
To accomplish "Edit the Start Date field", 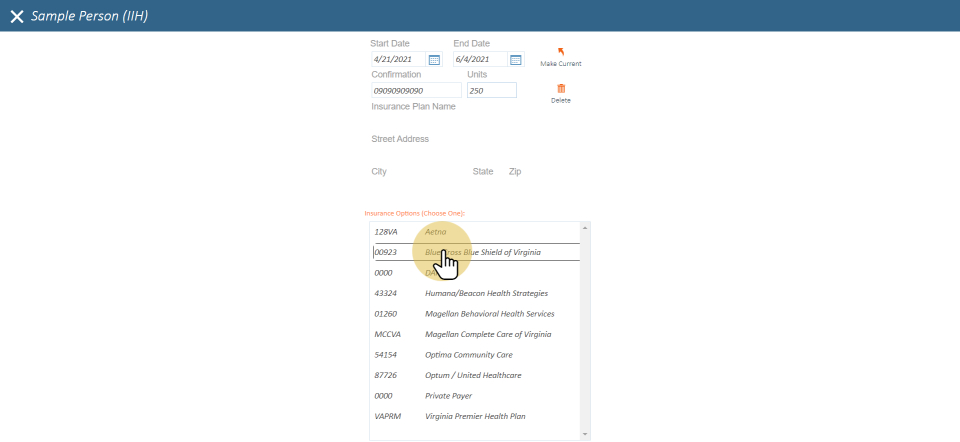I will click(x=398, y=60).
